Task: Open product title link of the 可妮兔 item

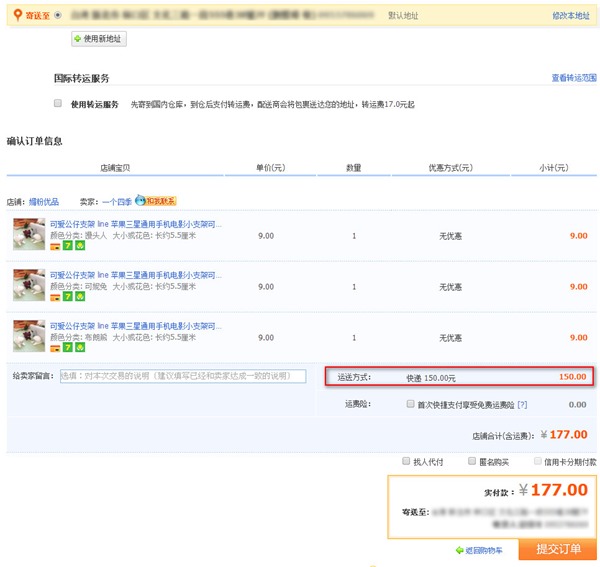Action: point(136,275)
